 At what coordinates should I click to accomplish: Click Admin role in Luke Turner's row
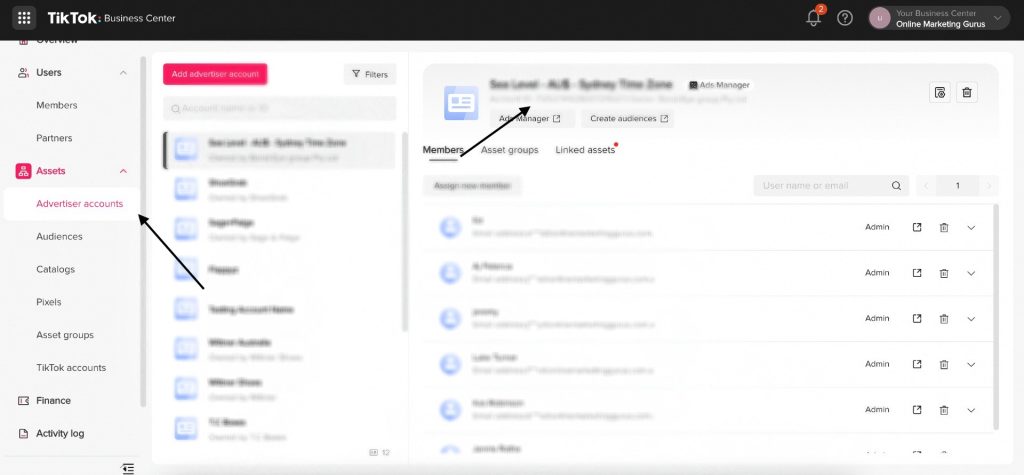coord(877,364)
